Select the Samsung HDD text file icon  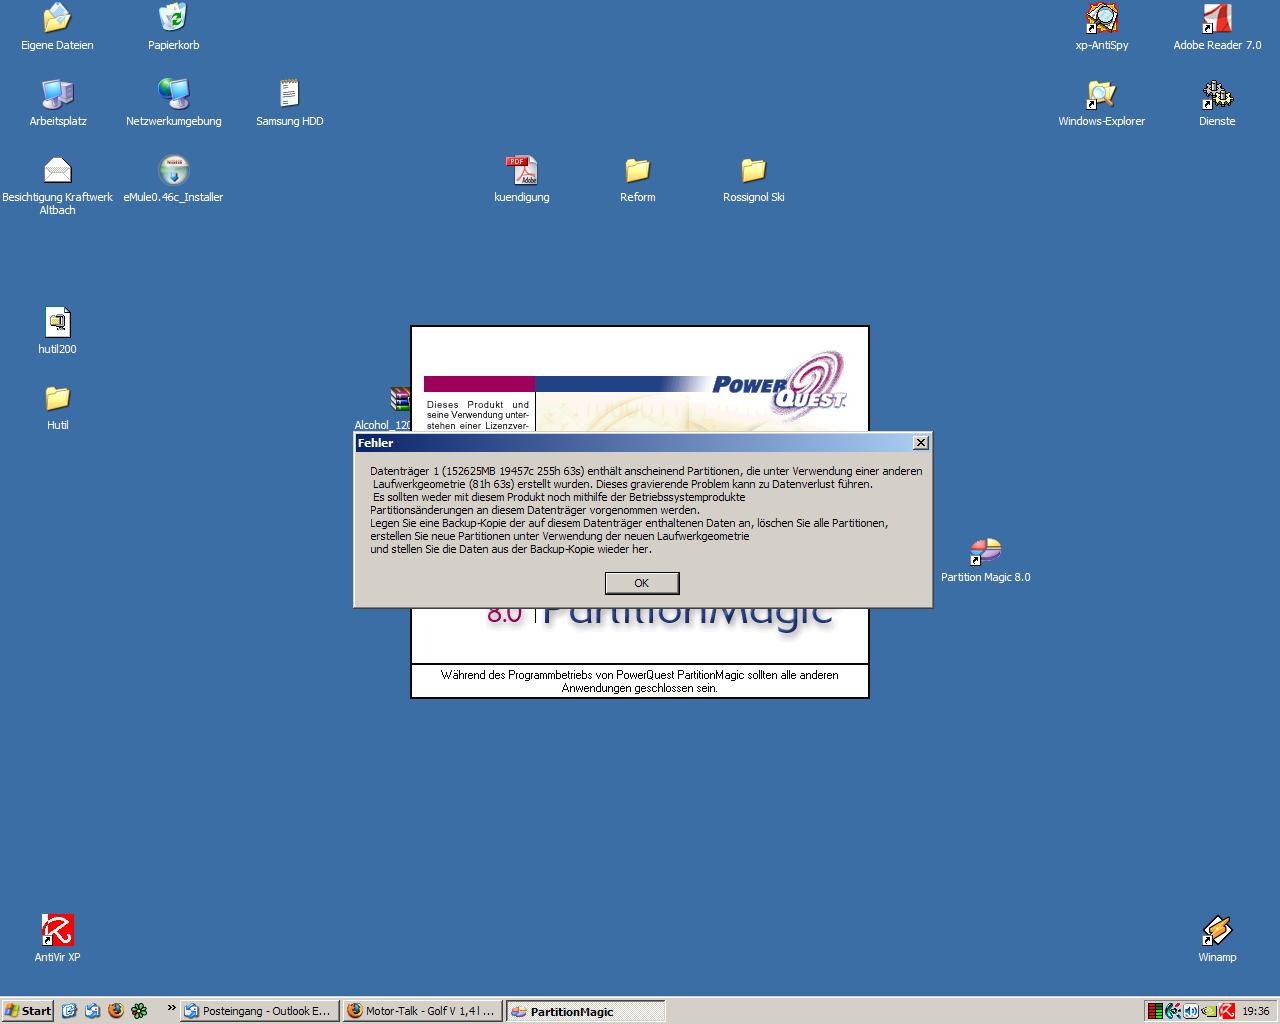289,103
